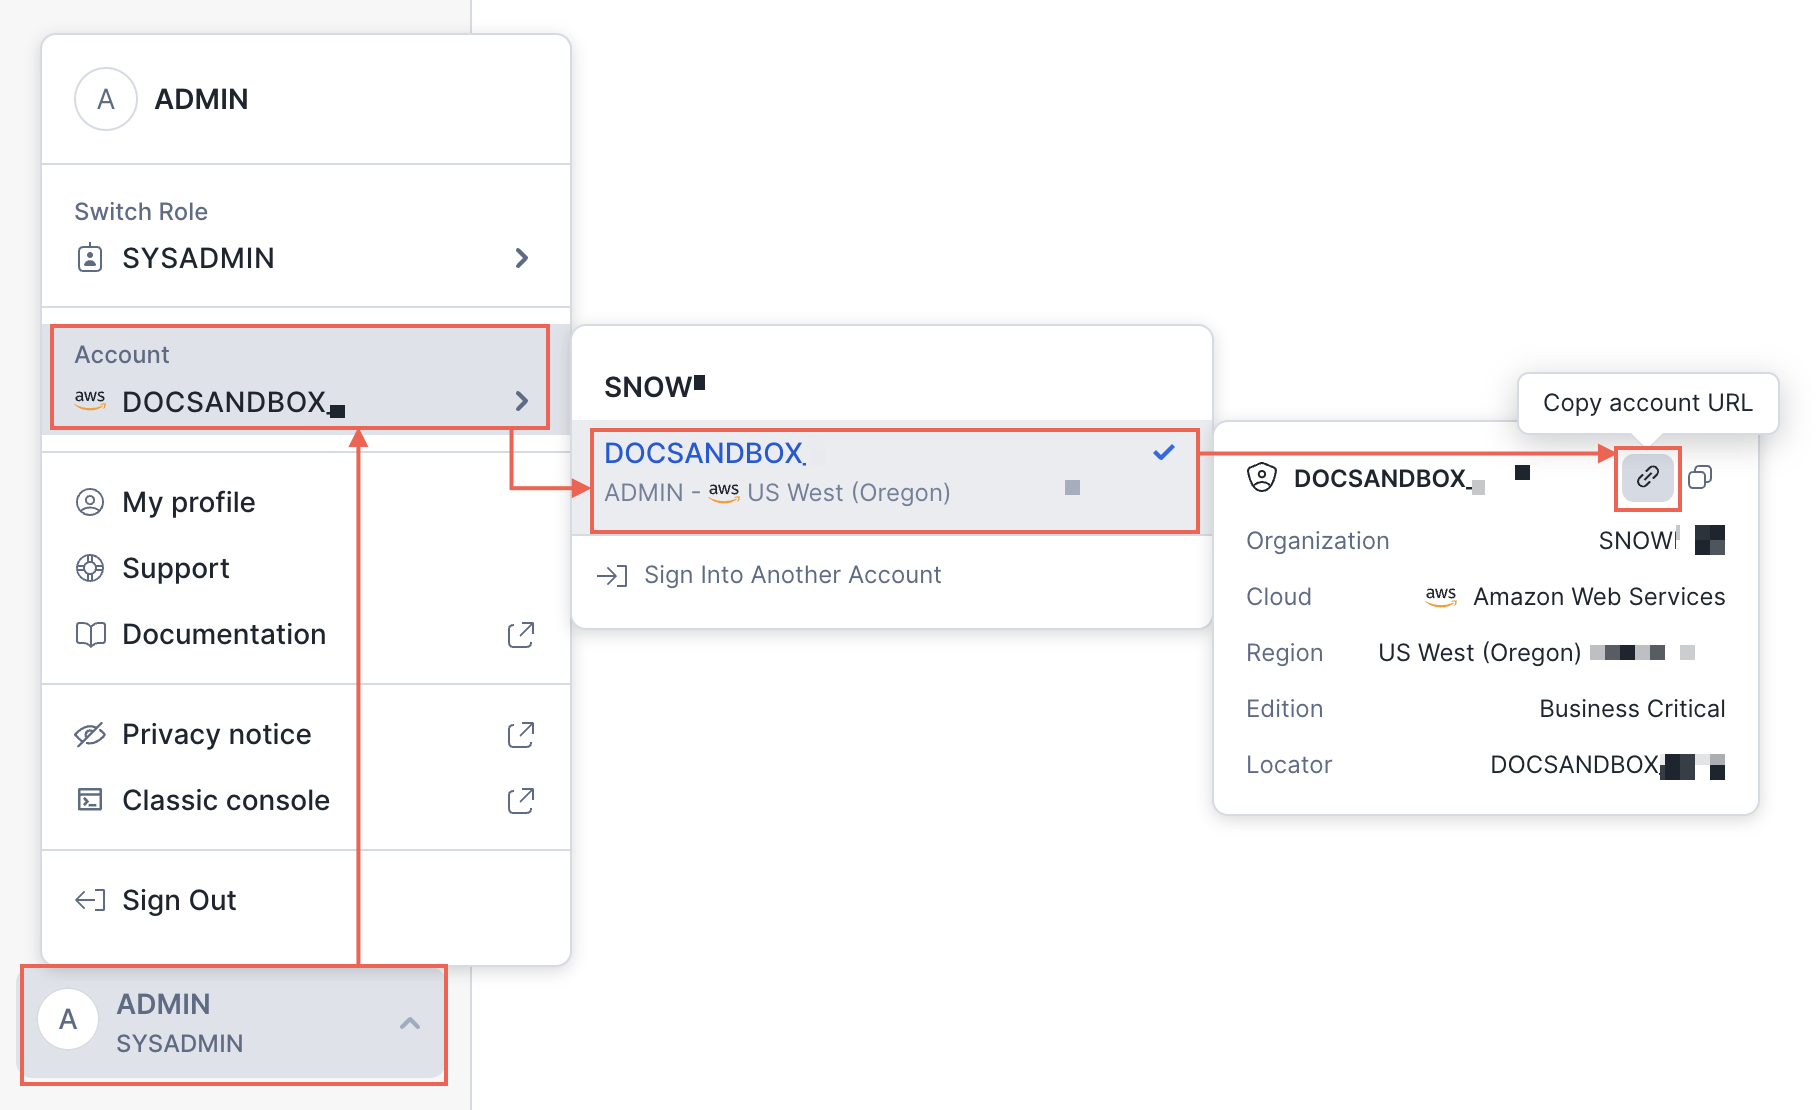
Task: Click the bottom ADMIN user avatar
Action: (x=68, y=1020)
